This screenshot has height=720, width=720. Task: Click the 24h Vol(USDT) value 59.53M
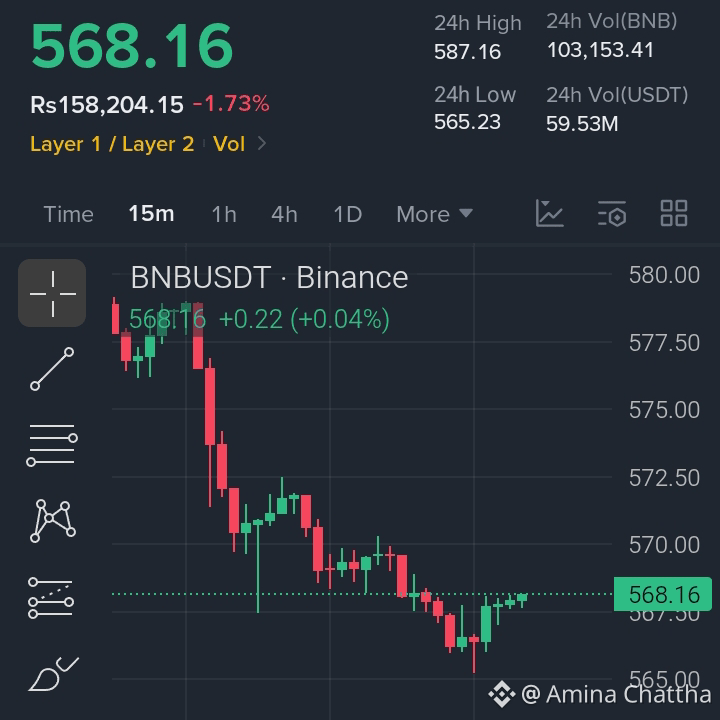(582, 124)
